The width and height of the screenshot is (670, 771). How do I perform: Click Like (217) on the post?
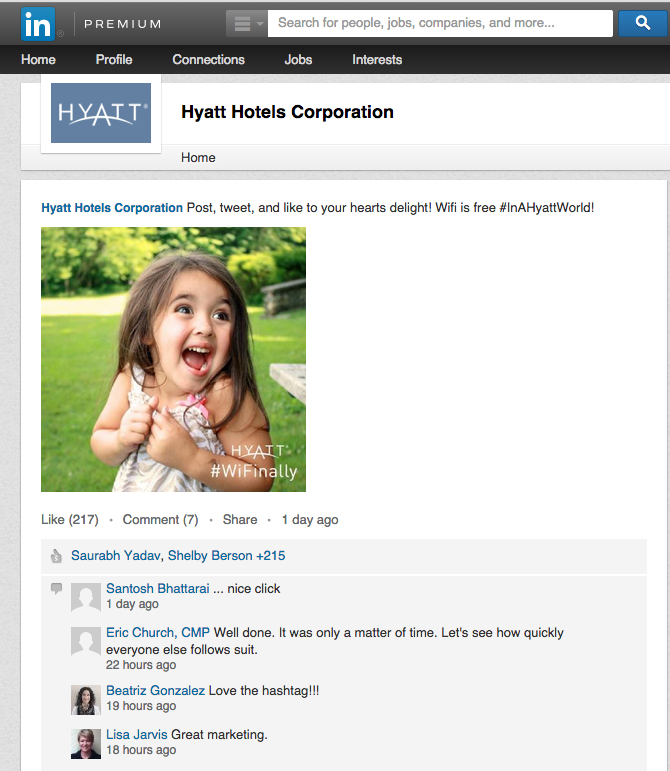pos(70,519)
